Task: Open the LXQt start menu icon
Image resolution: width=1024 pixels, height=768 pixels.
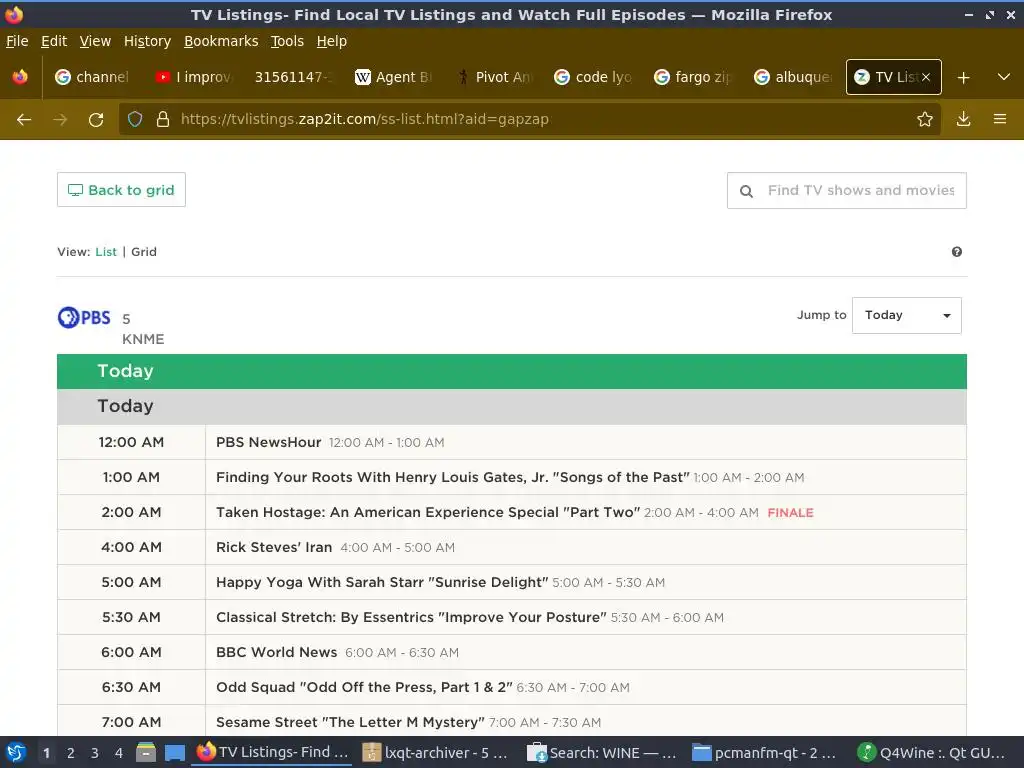Action: click(16, 753)
